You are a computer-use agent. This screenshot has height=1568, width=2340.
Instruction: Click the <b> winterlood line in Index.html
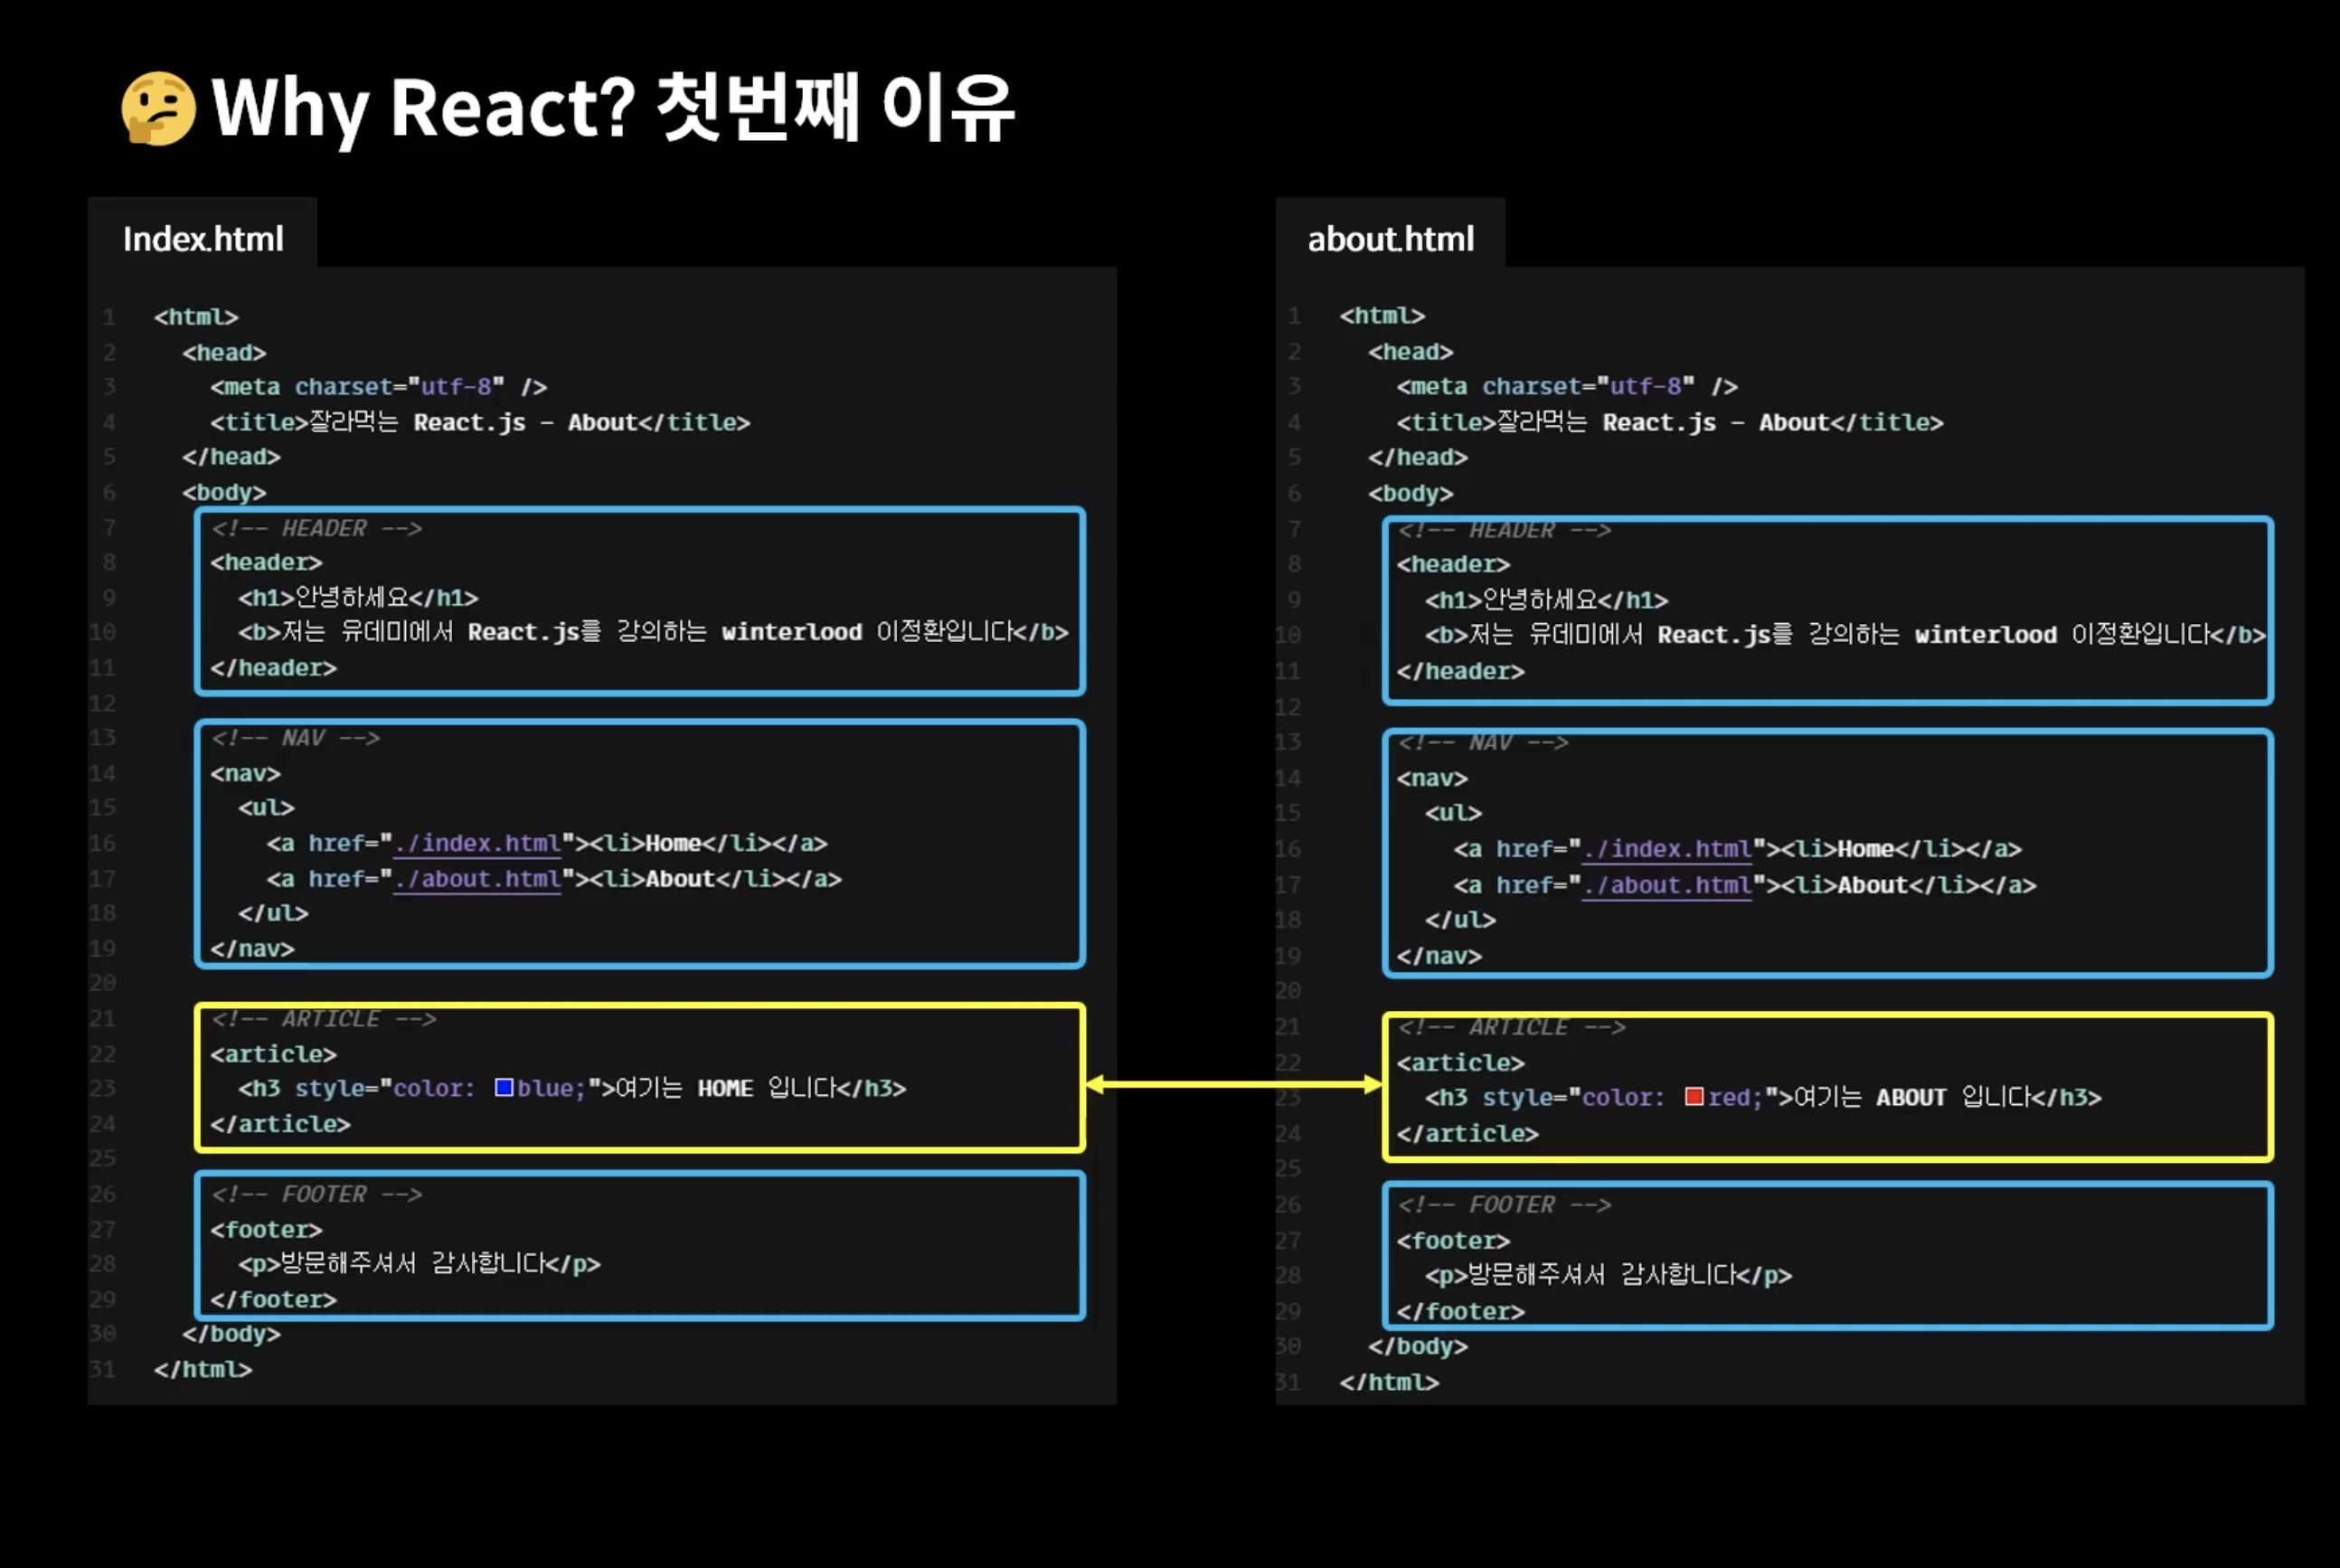[x=653, y=632]
